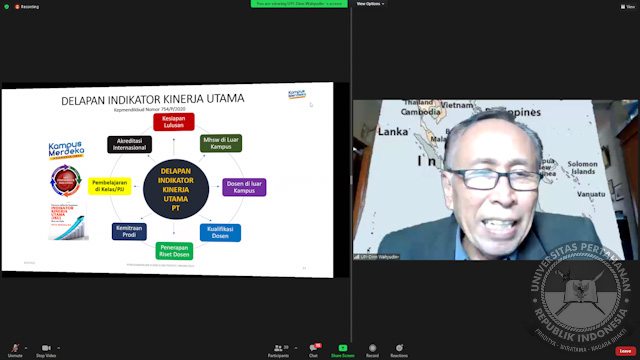
Task: Start recording with the Record icon
Action: 372,348
